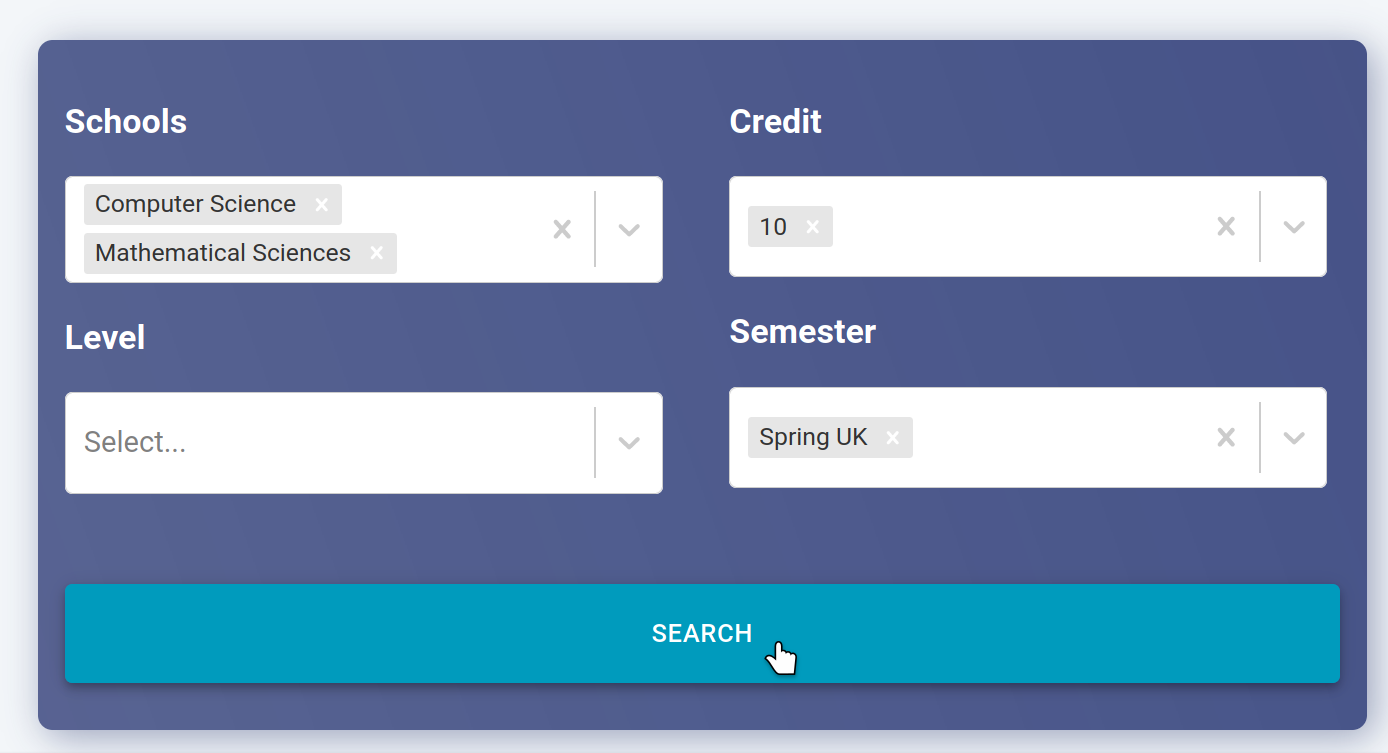Click the Level Select... placeholder field
The image size is (1388, 753).
pos(330,443)
